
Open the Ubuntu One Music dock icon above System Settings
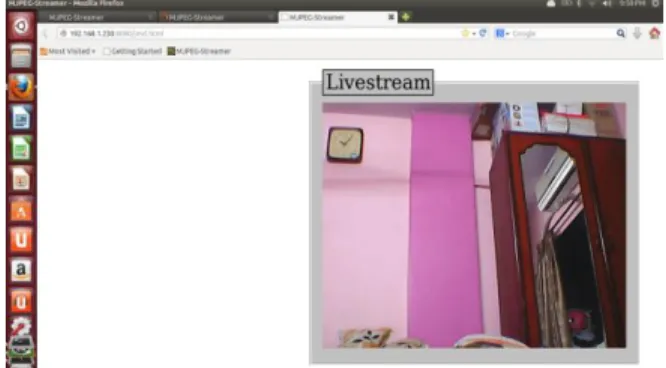(21, 301)
